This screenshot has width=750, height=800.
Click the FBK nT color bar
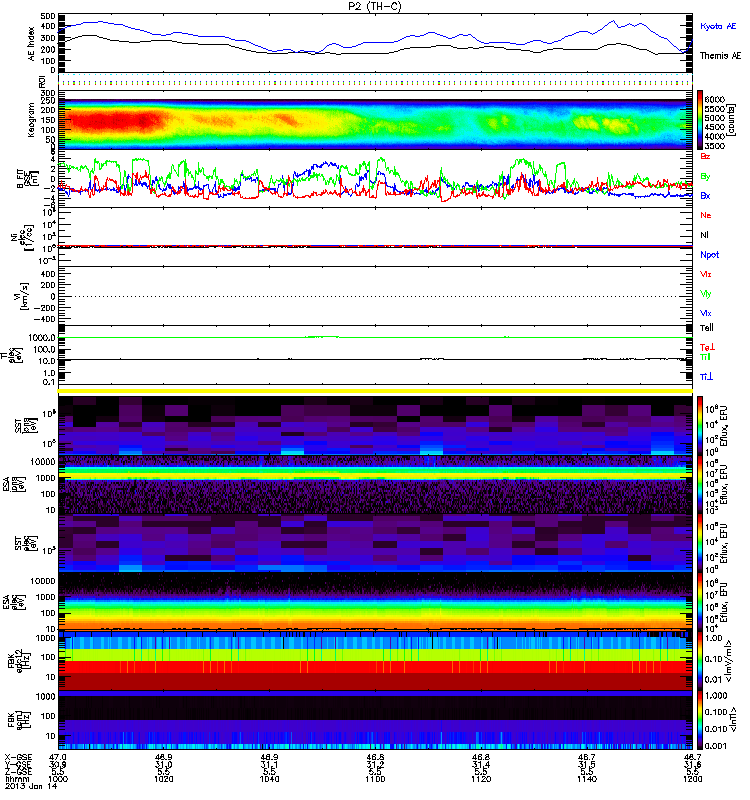point(700,720)
